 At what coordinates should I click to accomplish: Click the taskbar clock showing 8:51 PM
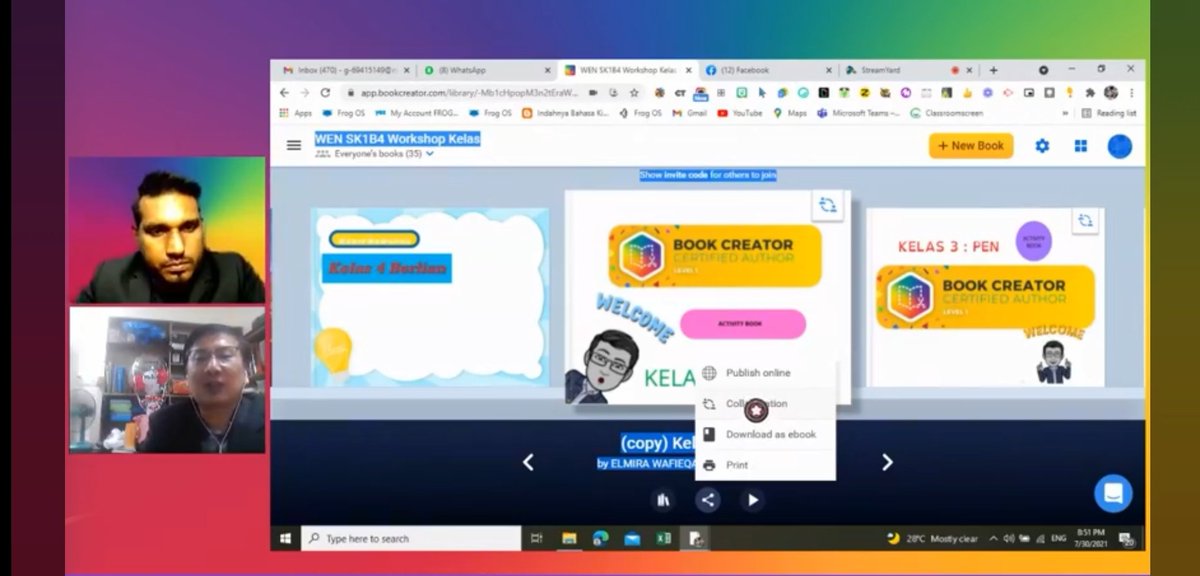click(1092, 538)
